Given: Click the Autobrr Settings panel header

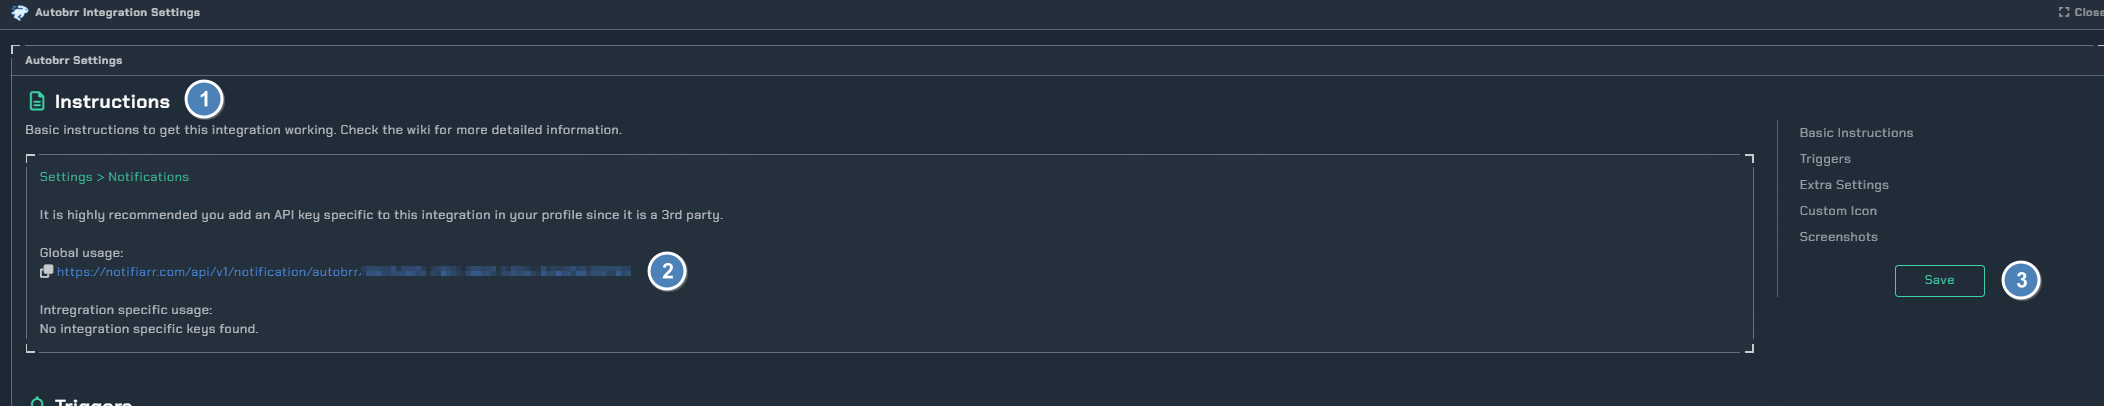Looking at the screenshot, I should click(73, 60).
